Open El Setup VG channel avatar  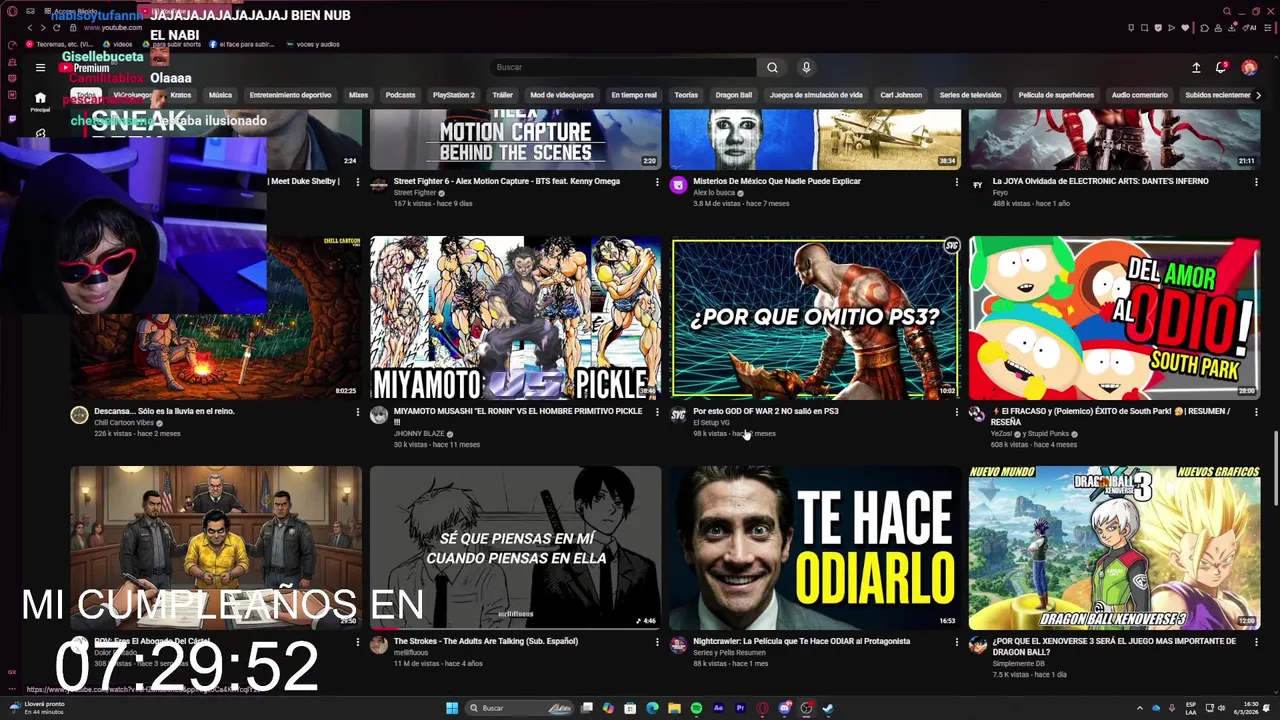pyautogui.click(x=678, y=415)
